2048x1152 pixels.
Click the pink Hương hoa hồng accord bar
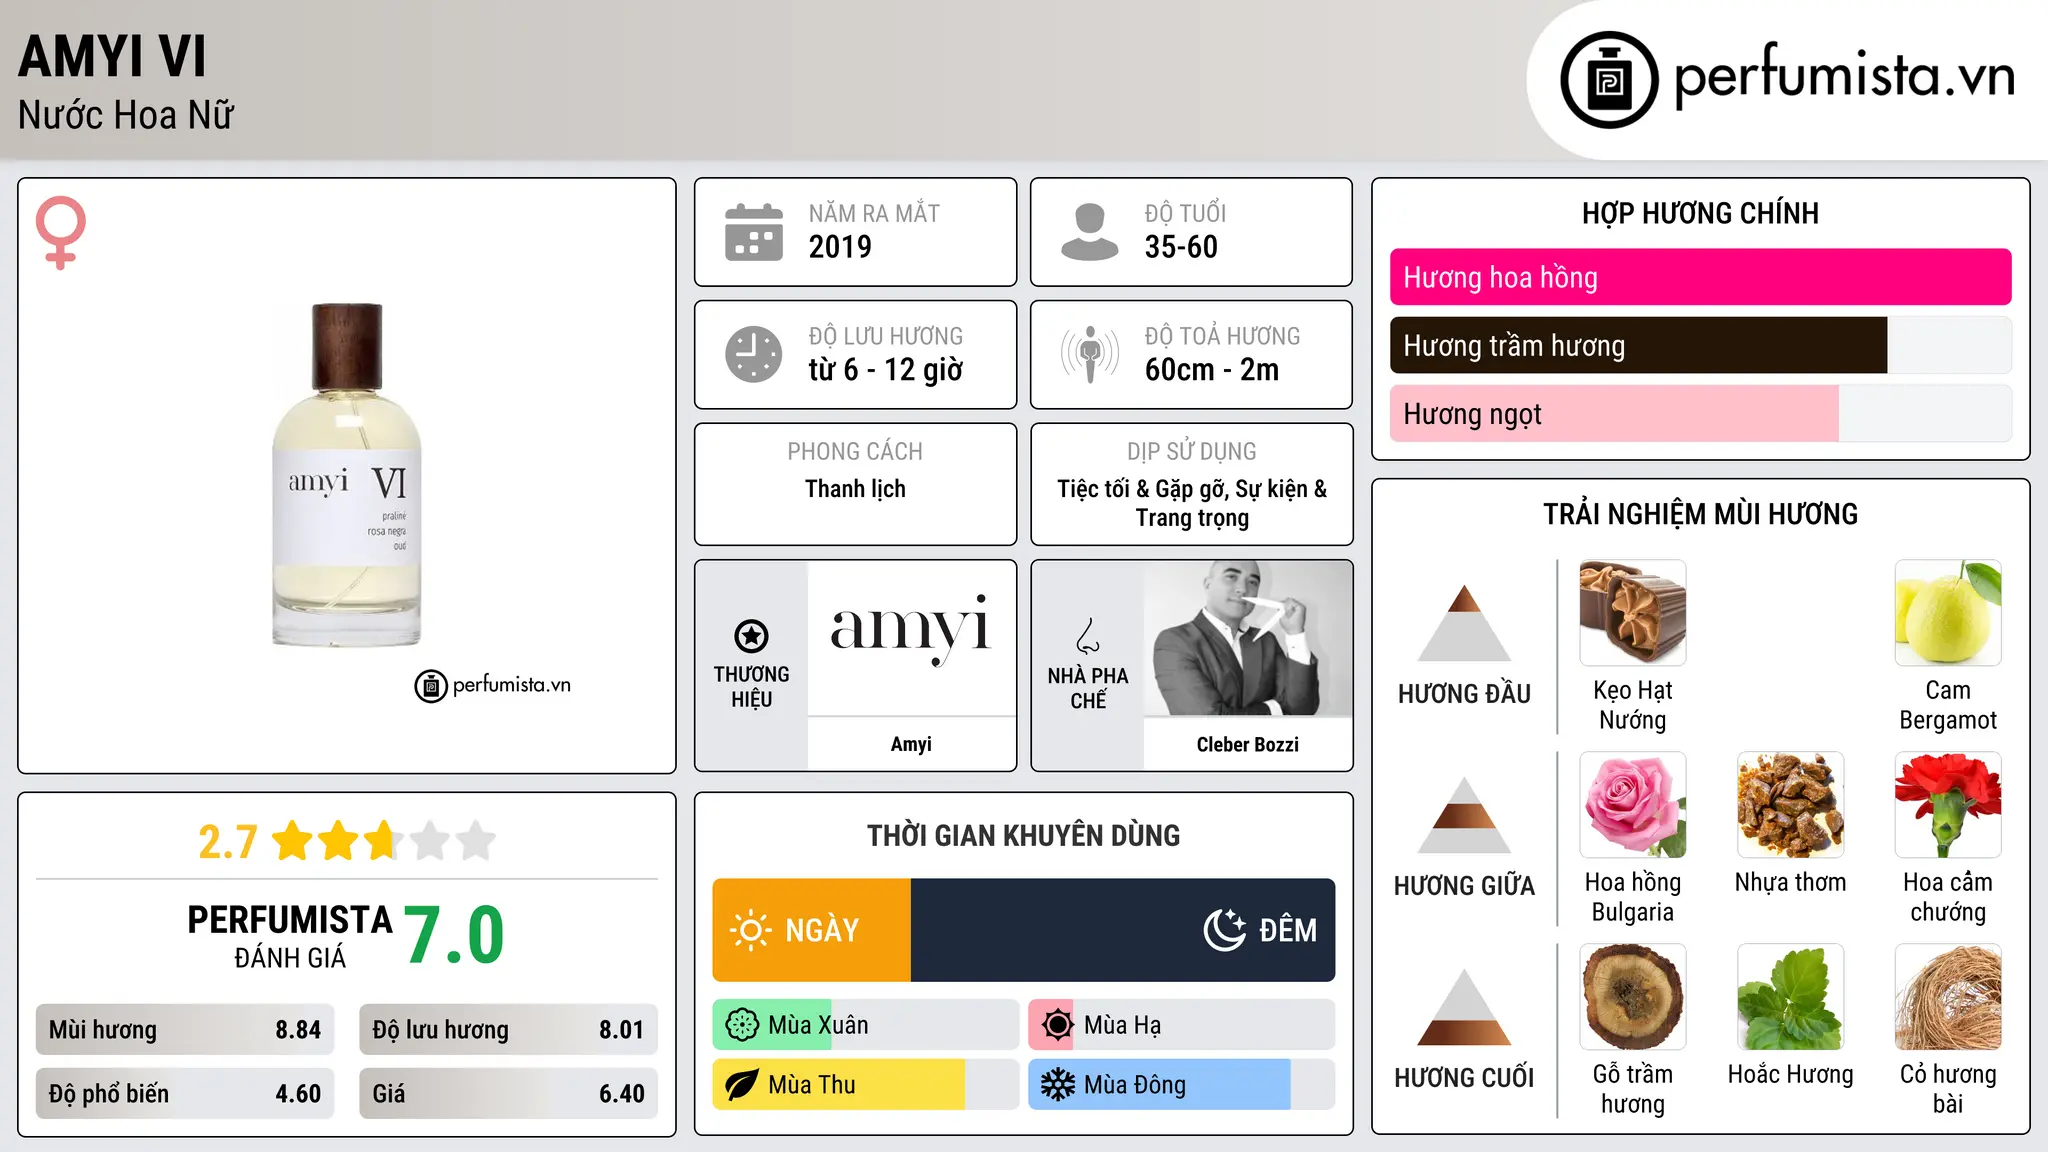pyautogui.click(x=1701, y=277)
